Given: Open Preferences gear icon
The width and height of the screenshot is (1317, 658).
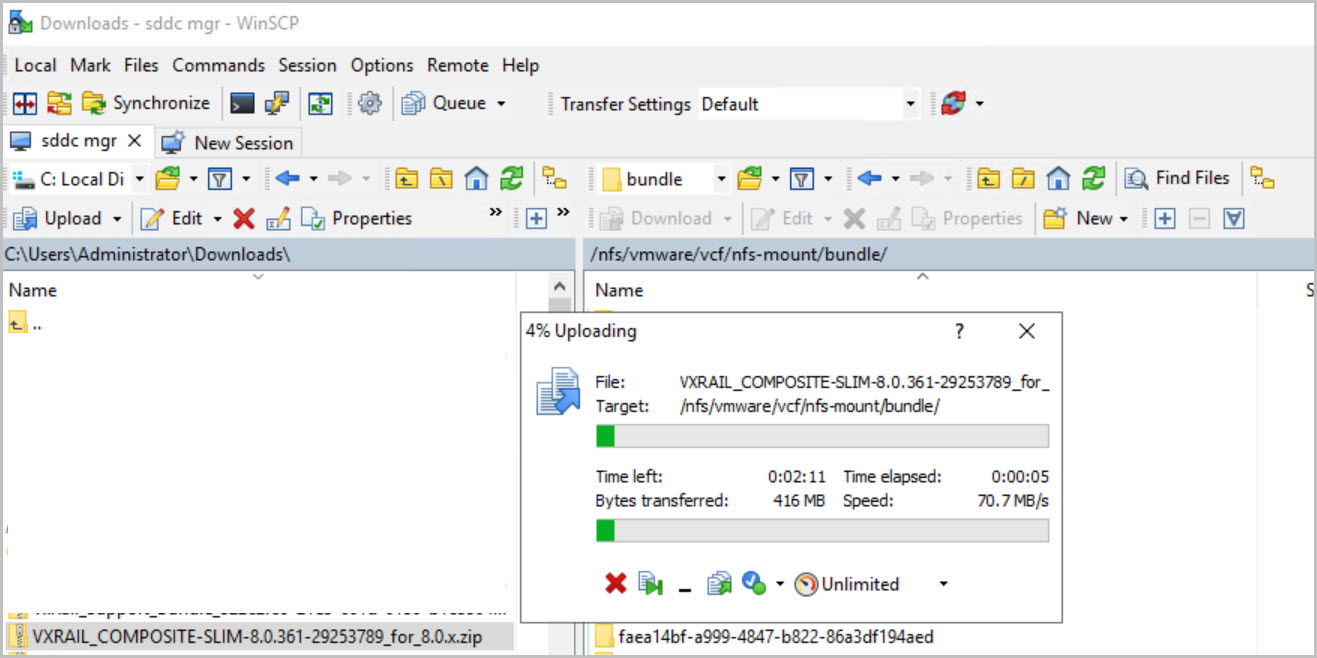Looking at the screenshot, I should coord(370,103).
